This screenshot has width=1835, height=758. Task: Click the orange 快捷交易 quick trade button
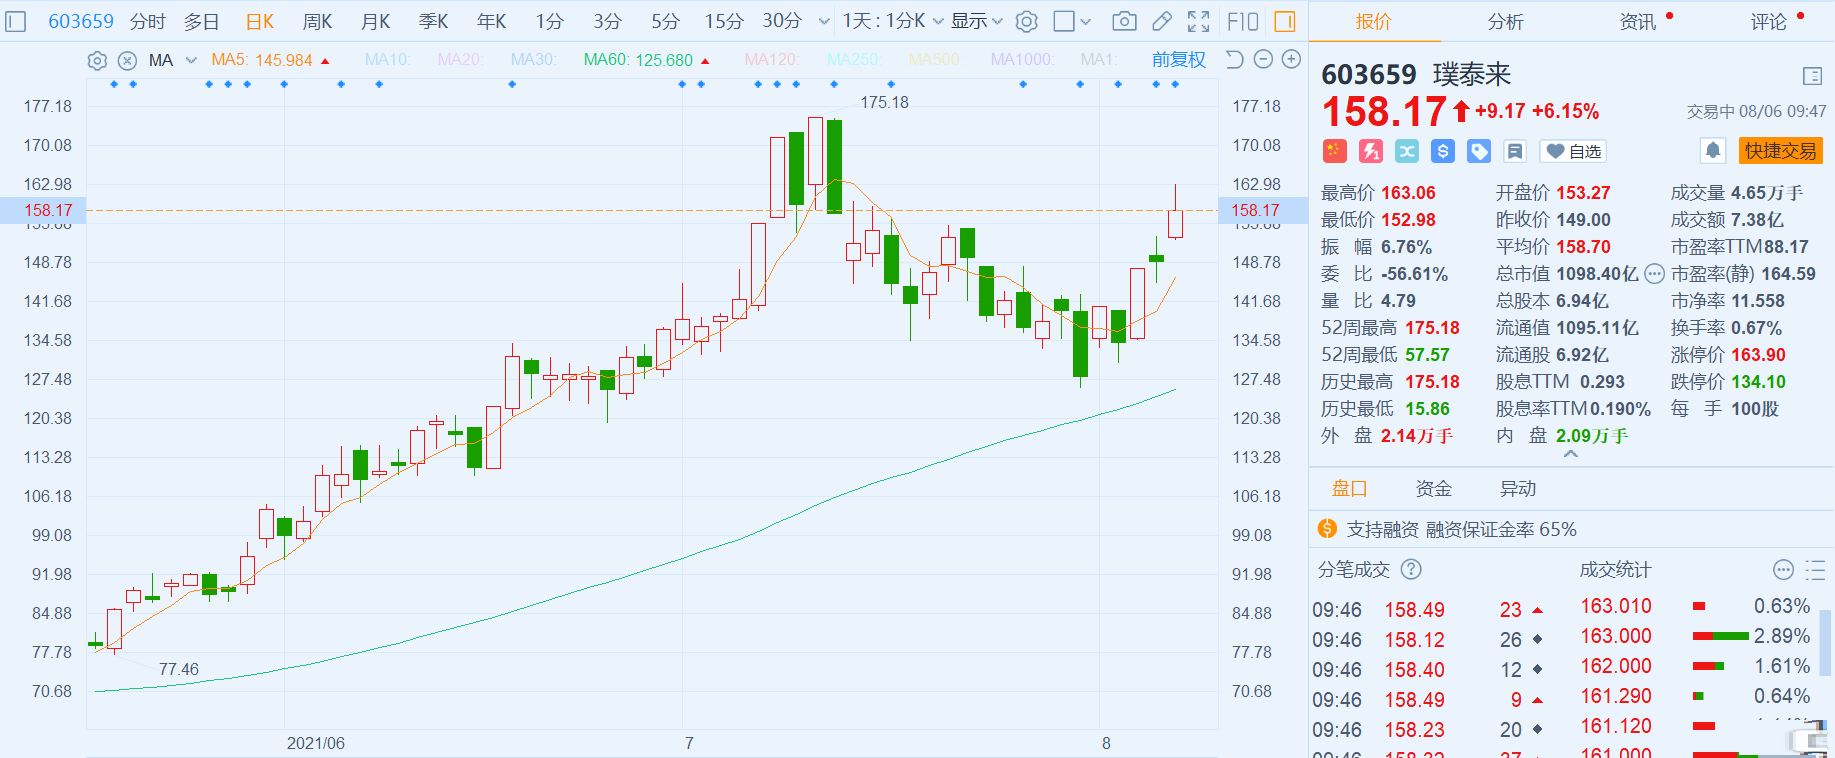coord(1780,151)
